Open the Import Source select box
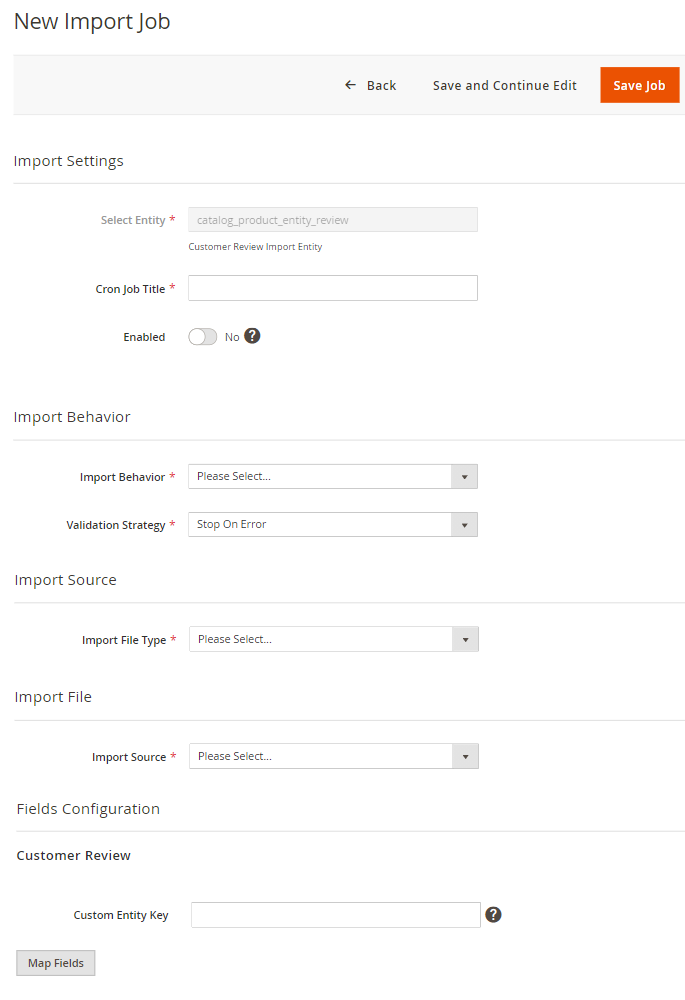This screenshot has width=685, height=1000. 333,756
